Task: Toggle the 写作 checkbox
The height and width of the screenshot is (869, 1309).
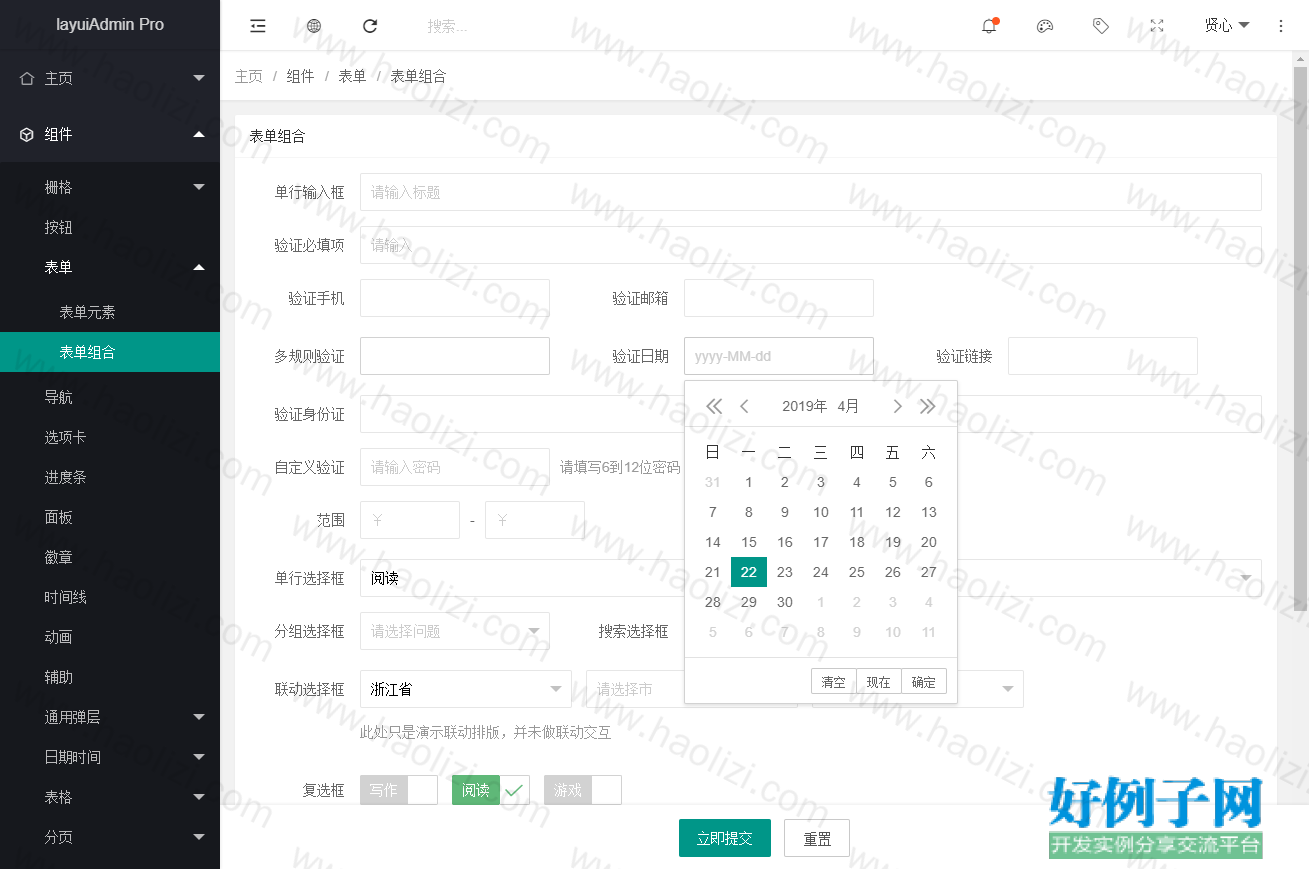Action: [399, 790]
